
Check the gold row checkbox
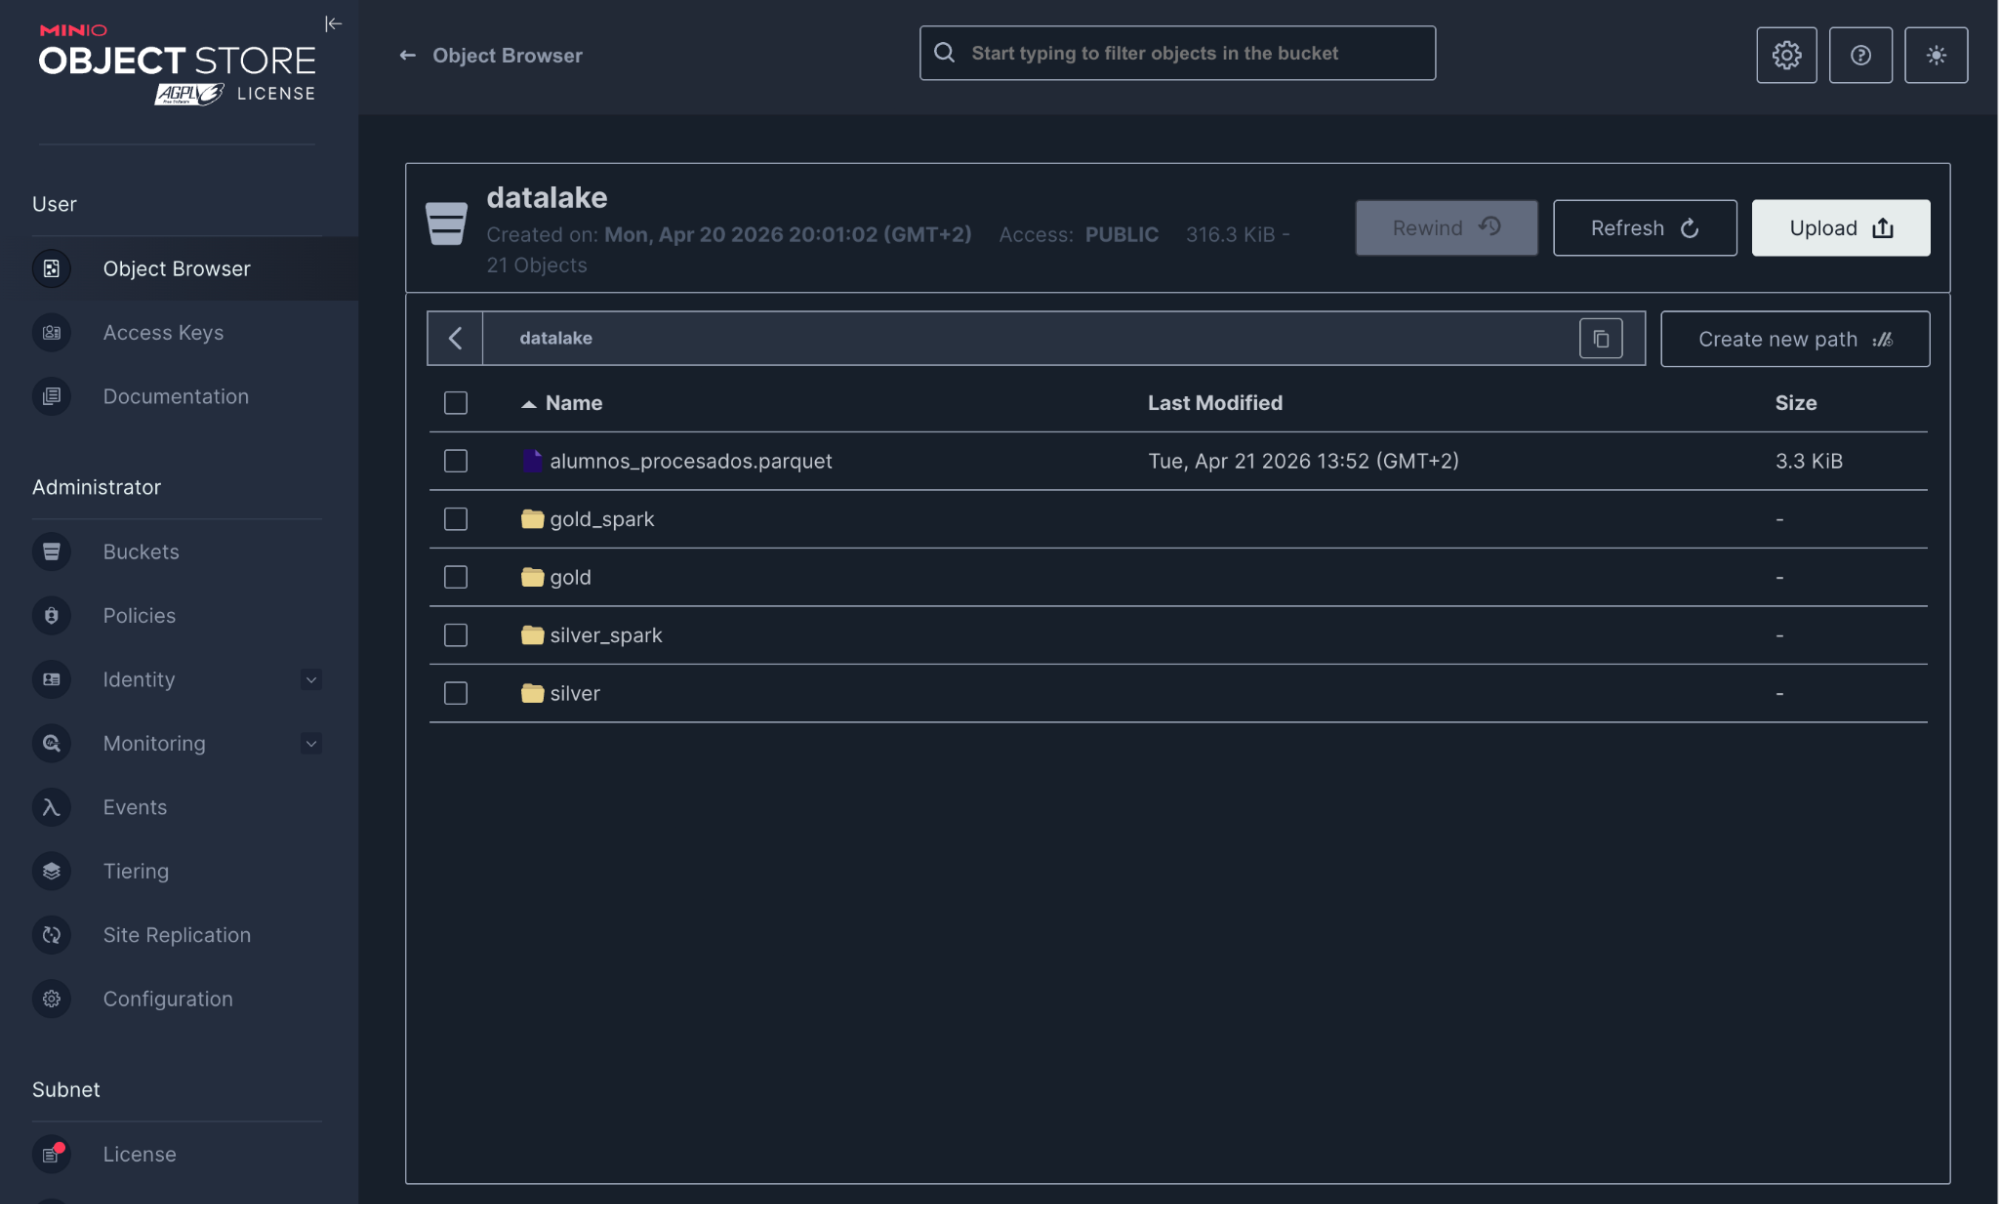(x=456, y=577)
